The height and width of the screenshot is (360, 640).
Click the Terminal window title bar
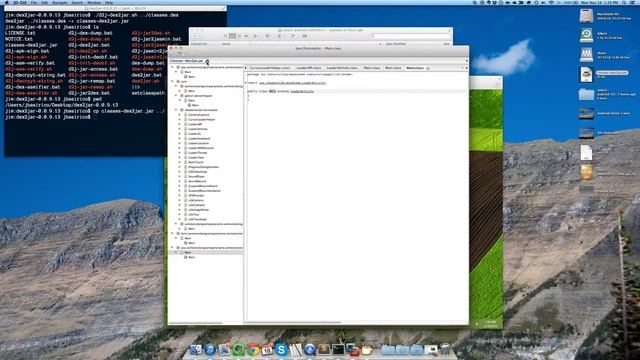pos(115,8)
